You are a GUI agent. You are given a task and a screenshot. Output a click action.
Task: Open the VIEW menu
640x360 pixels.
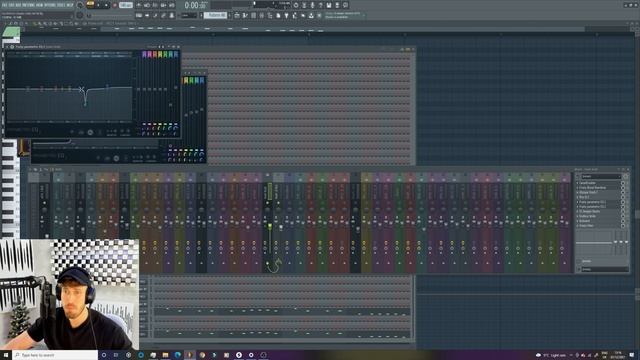pos(40,5)
